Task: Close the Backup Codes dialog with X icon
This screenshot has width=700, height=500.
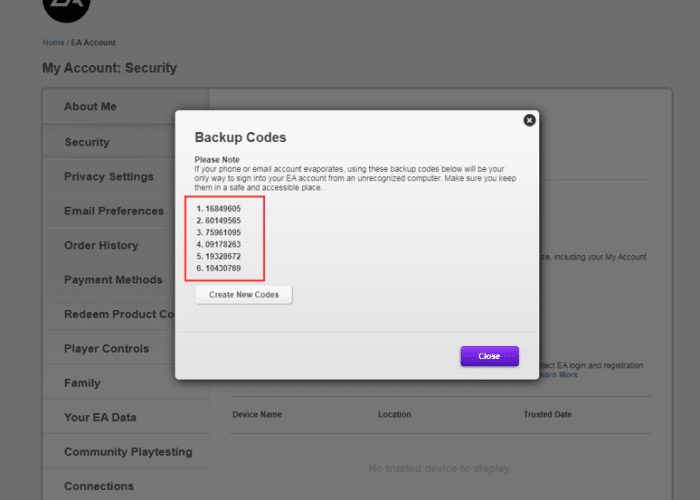Action: [x=529, y=120]
